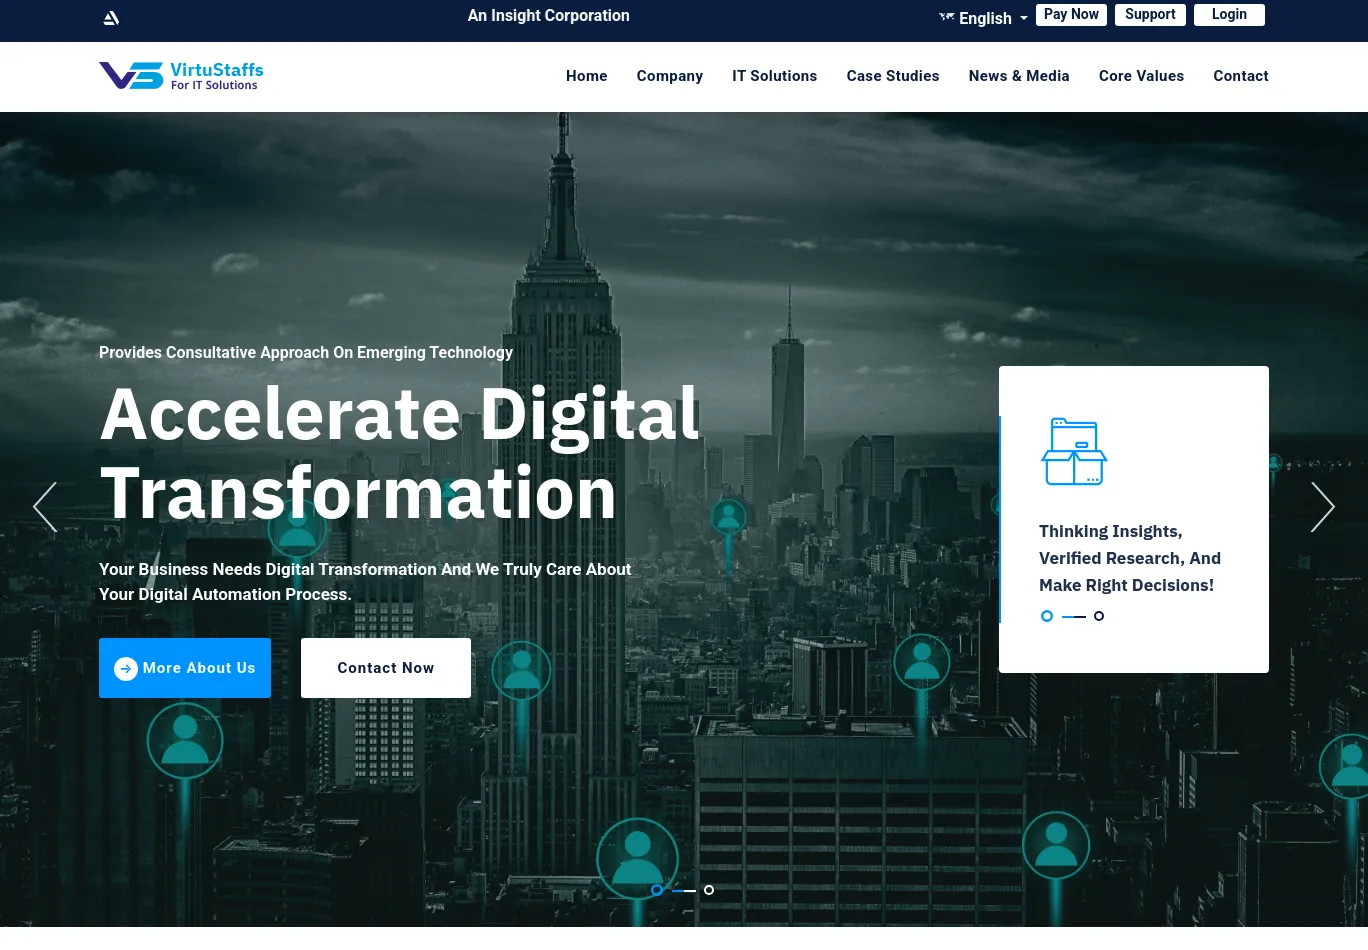The height and width of the screenshot is (950, 1368).
Task: Select last hero slider pagination dot
Action: [x=709, y=890]
